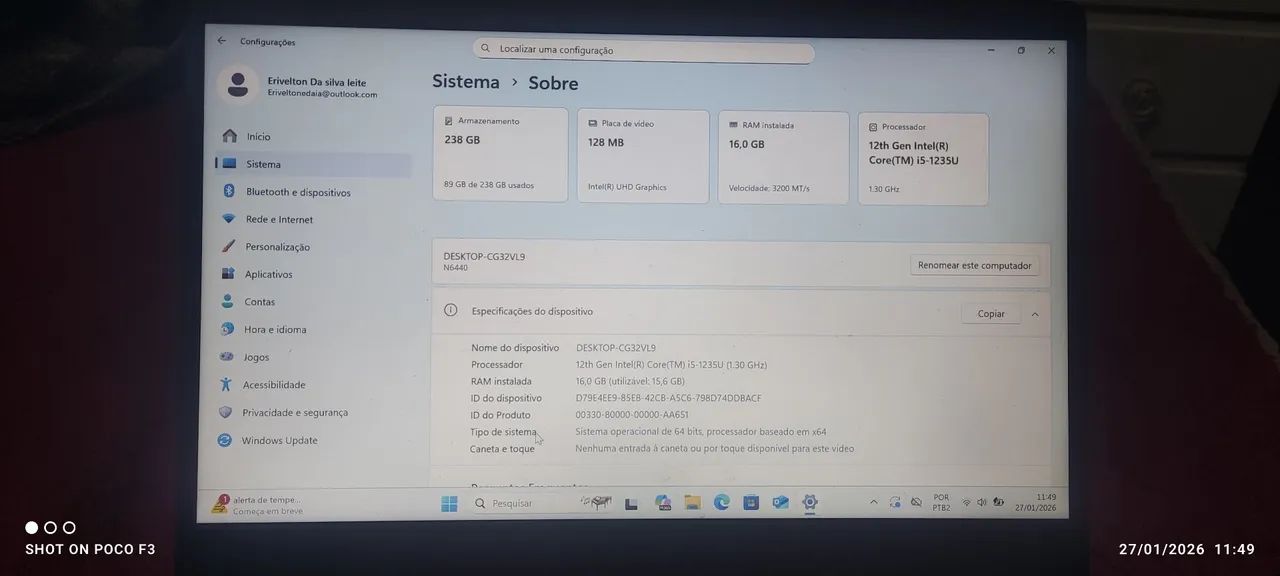The height and width of the screenshot is (576, 1280).
Task: Click Privacidade e segurança shield icon
Action: 225,412
